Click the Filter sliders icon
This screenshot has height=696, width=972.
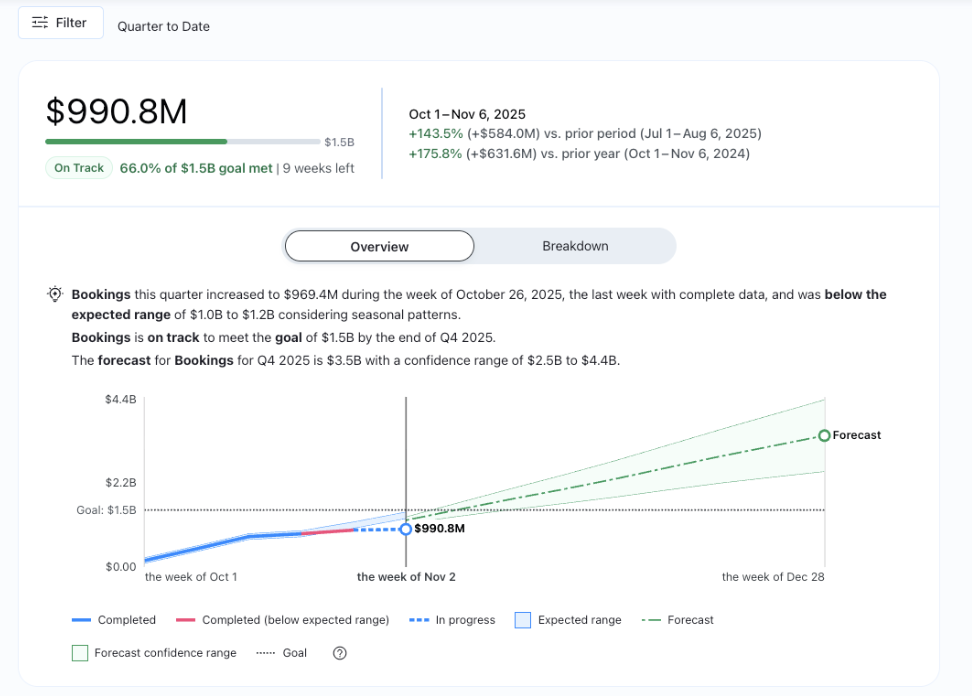40,23
